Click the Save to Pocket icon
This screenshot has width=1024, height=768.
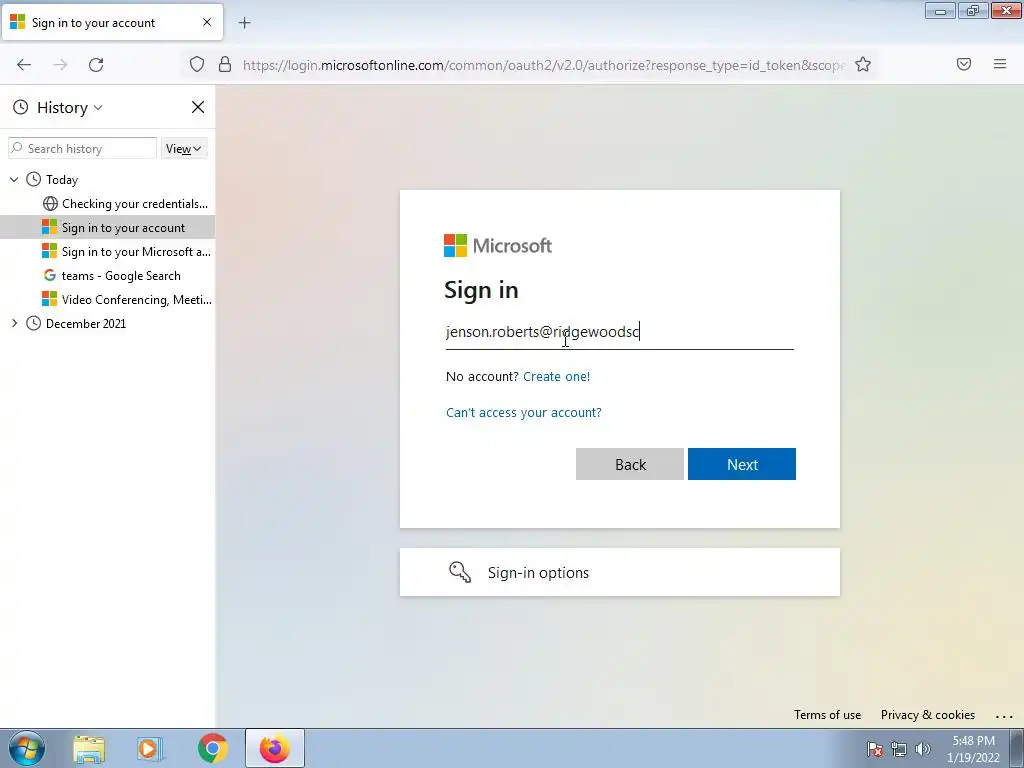964,64
